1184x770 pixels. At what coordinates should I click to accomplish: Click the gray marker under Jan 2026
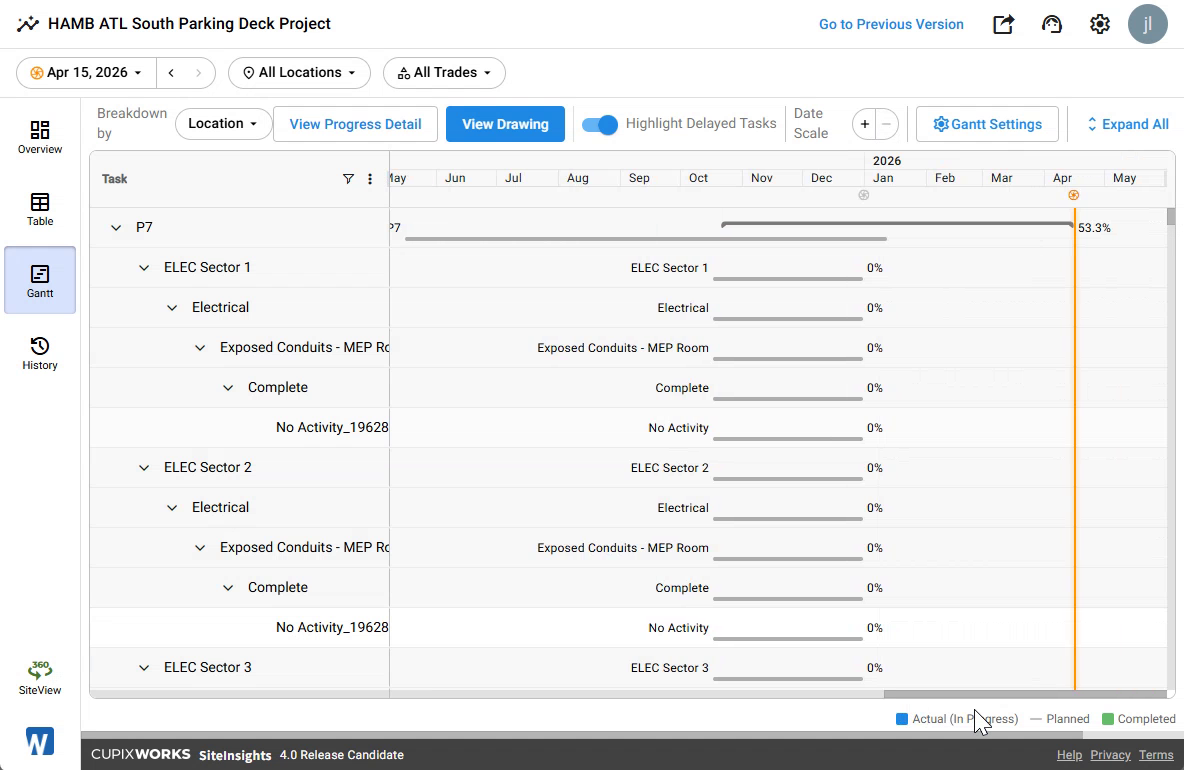pos(864,195)
